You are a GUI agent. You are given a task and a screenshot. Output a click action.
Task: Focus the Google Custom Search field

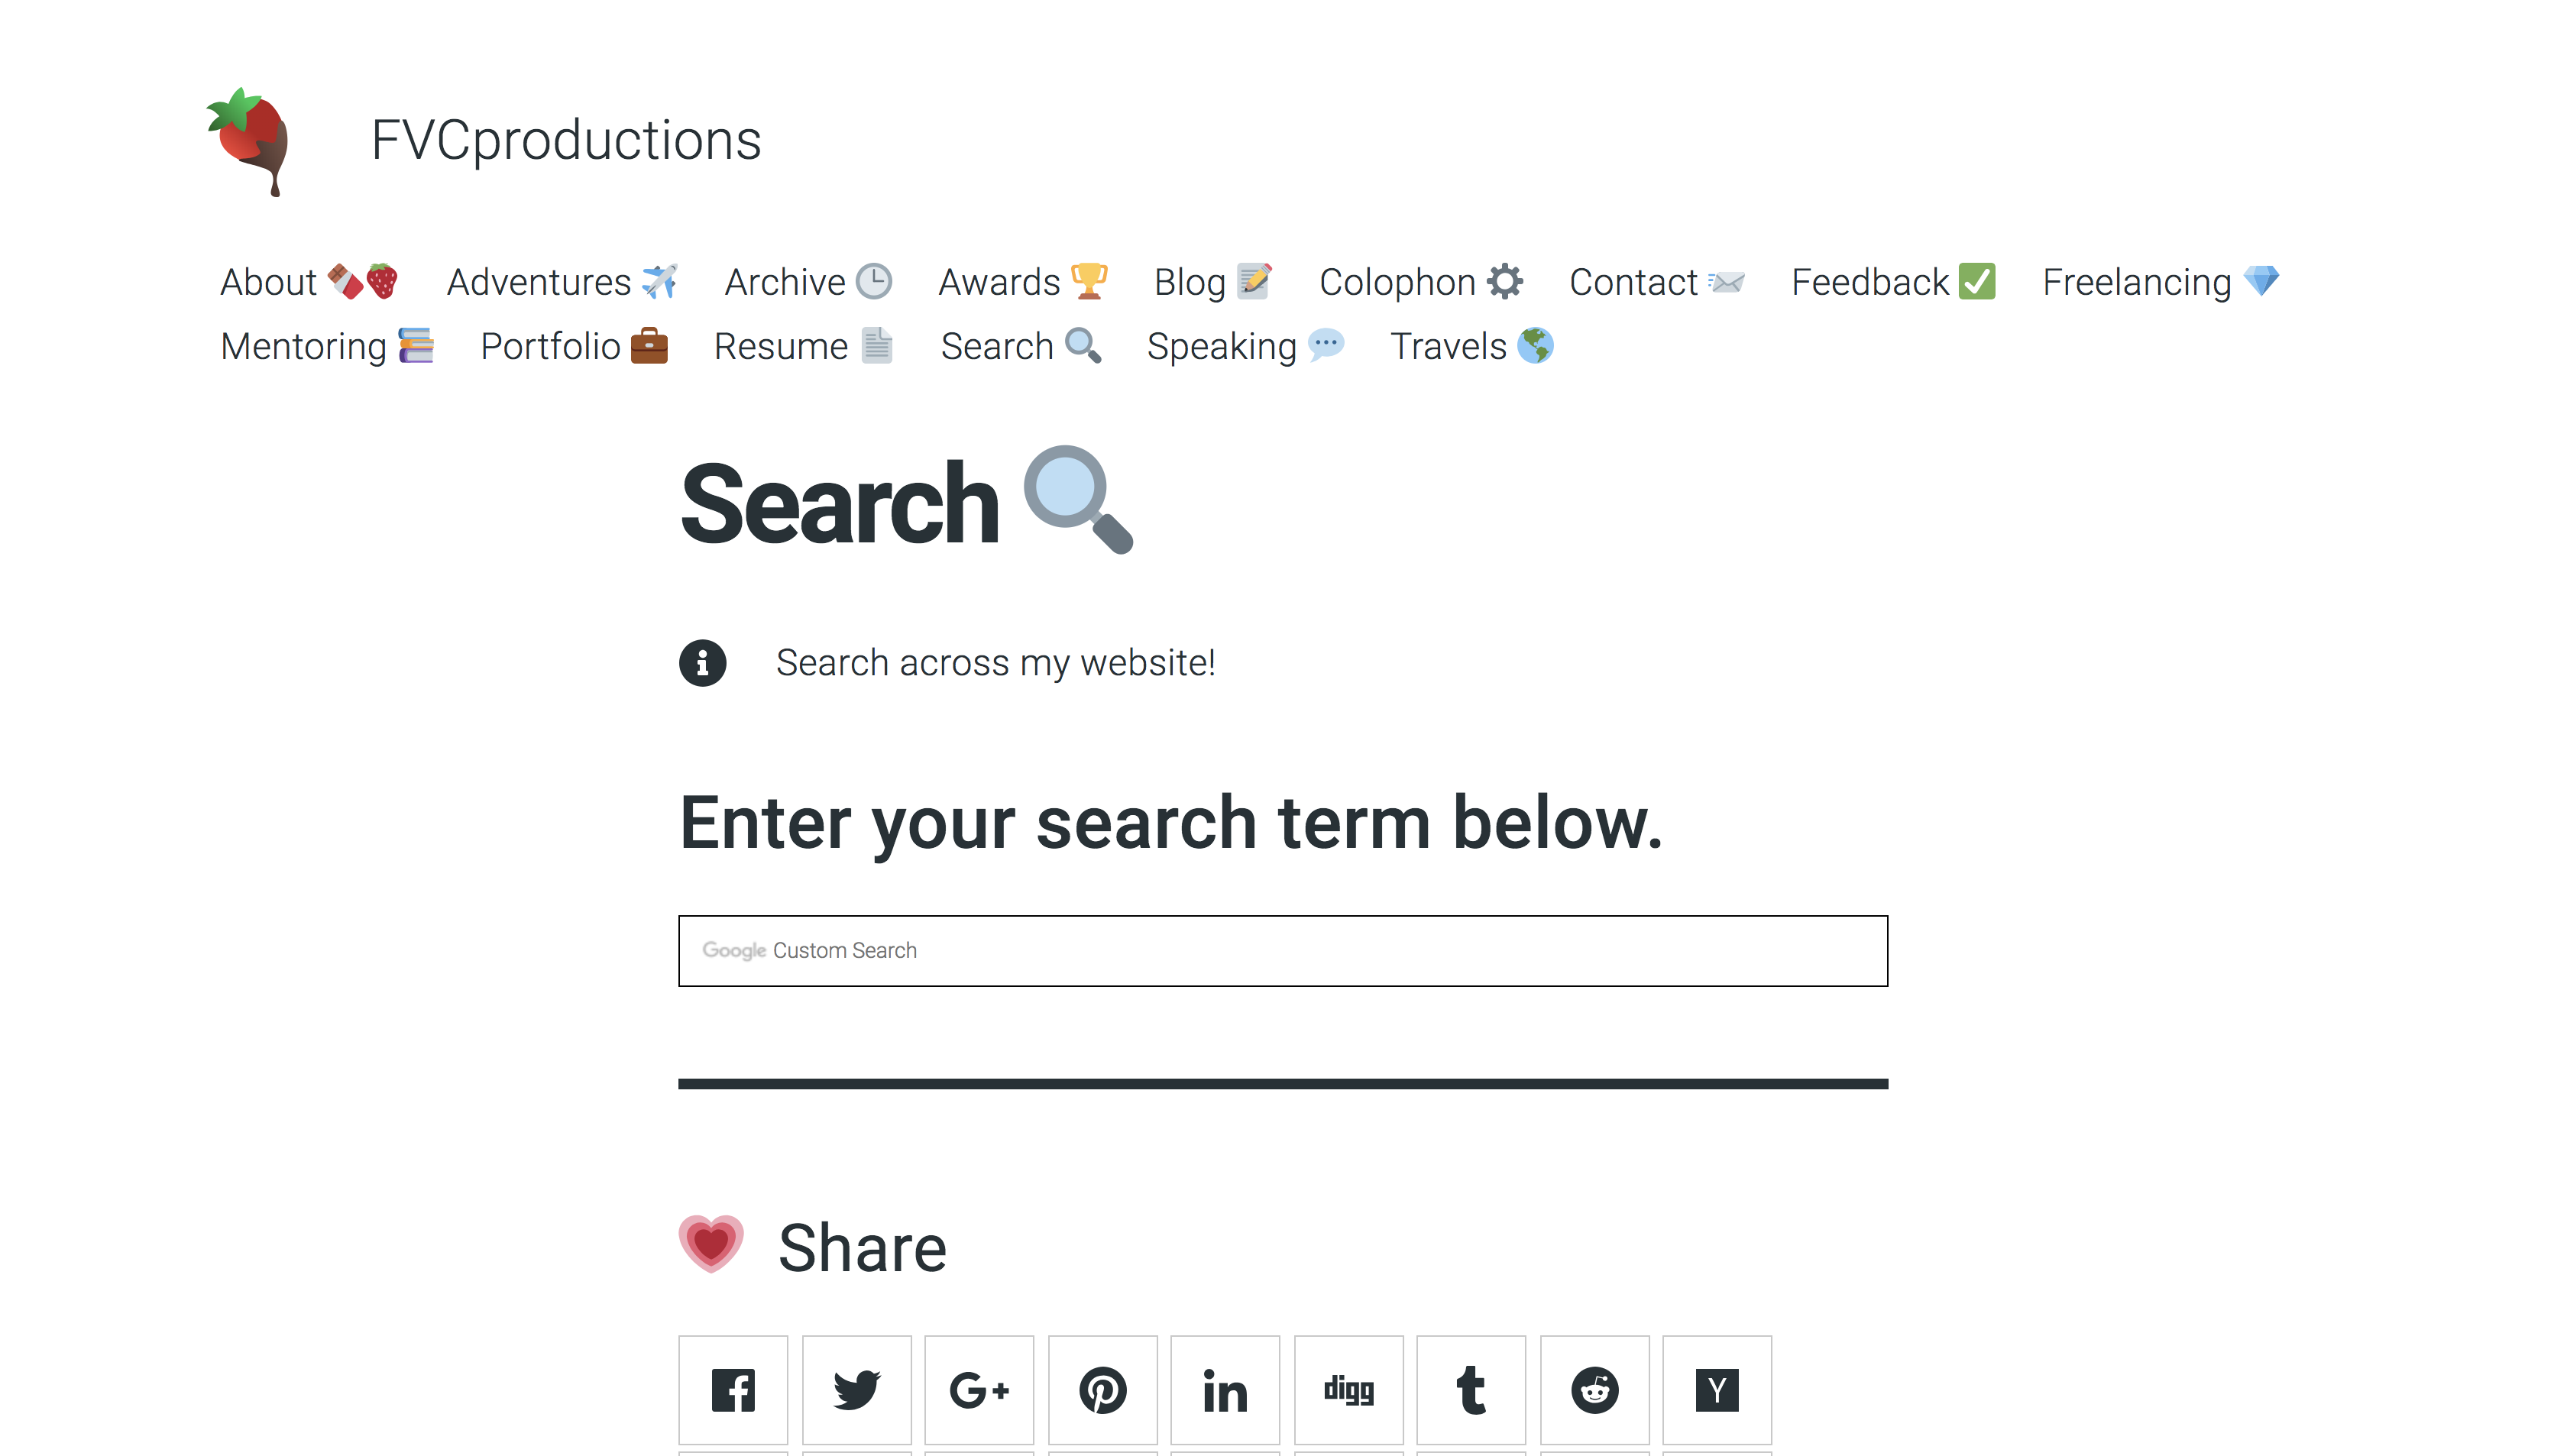1283,950
